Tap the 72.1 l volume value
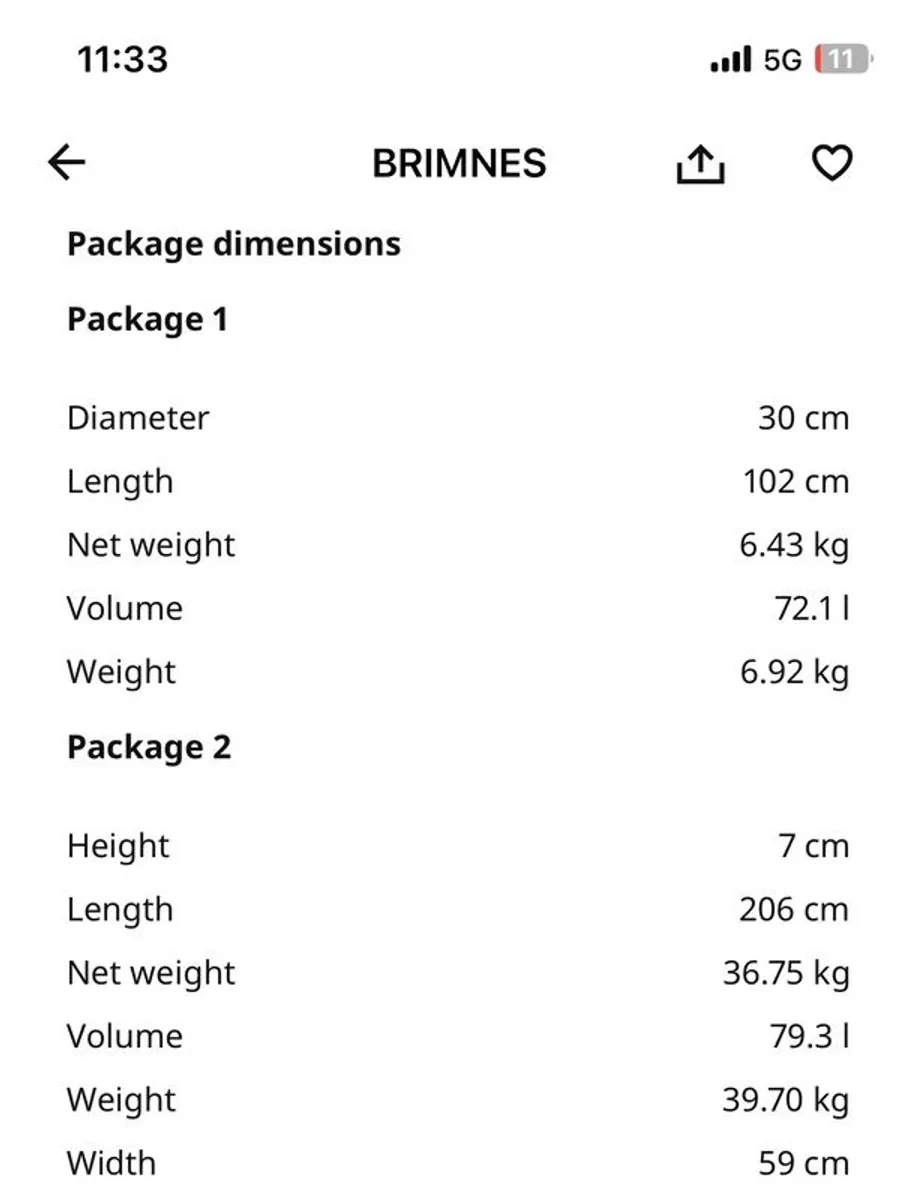917x1200 pixels. [812, 608]
